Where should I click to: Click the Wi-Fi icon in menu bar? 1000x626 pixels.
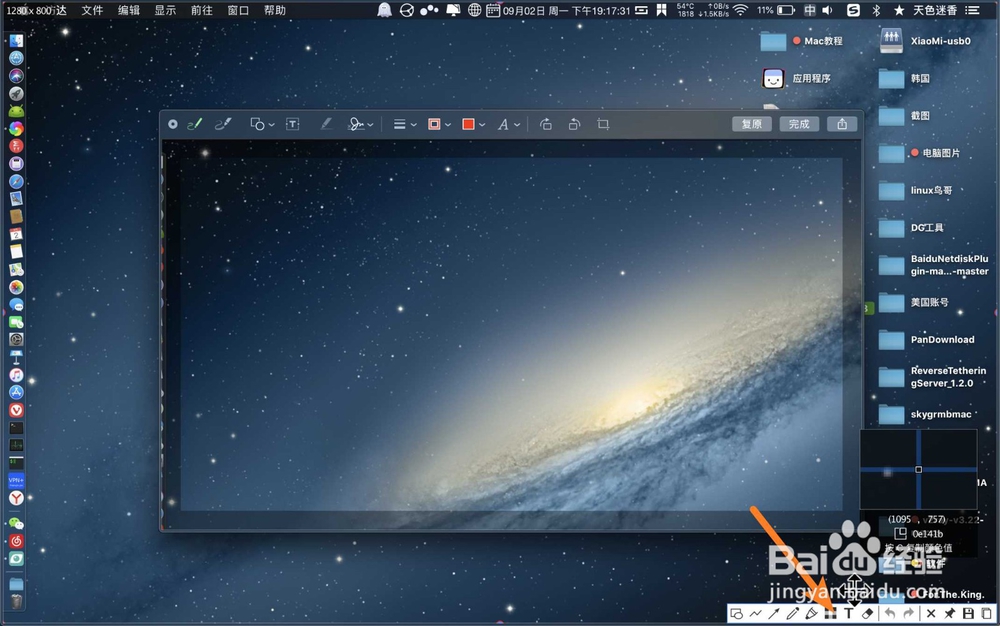pos(740,10)
